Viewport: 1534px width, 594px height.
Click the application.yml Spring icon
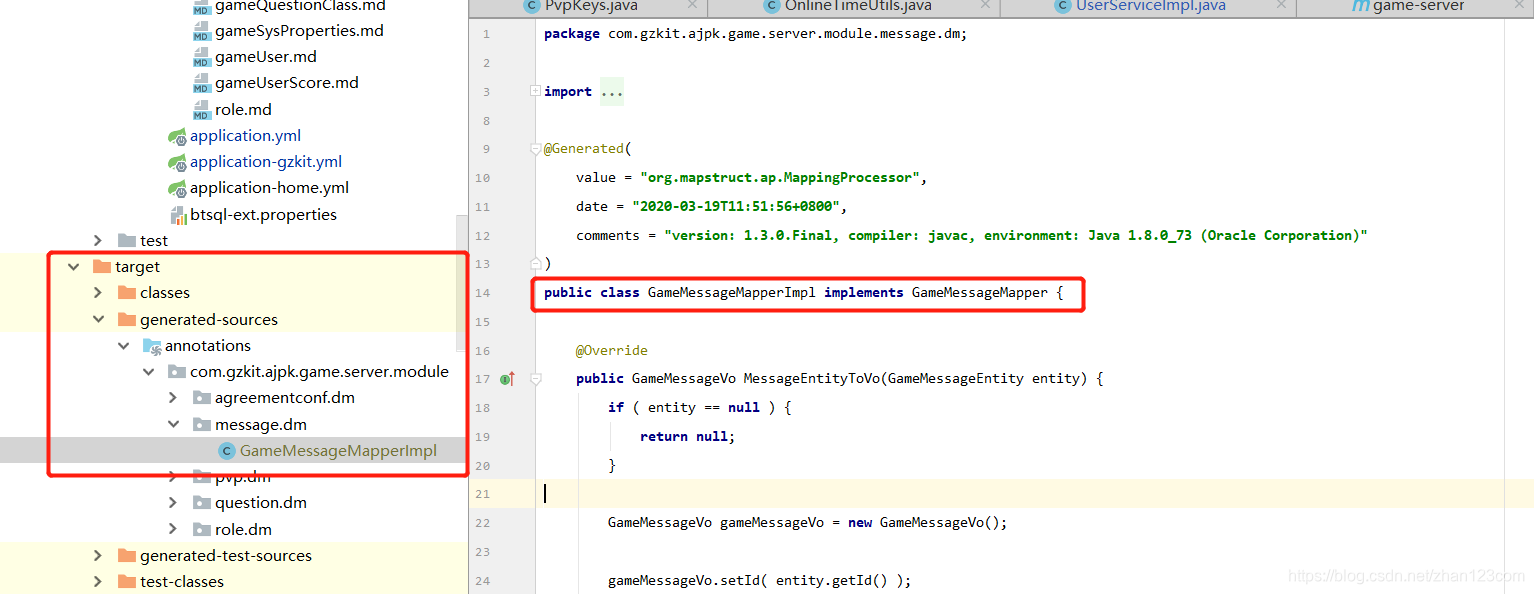[177, 136]
